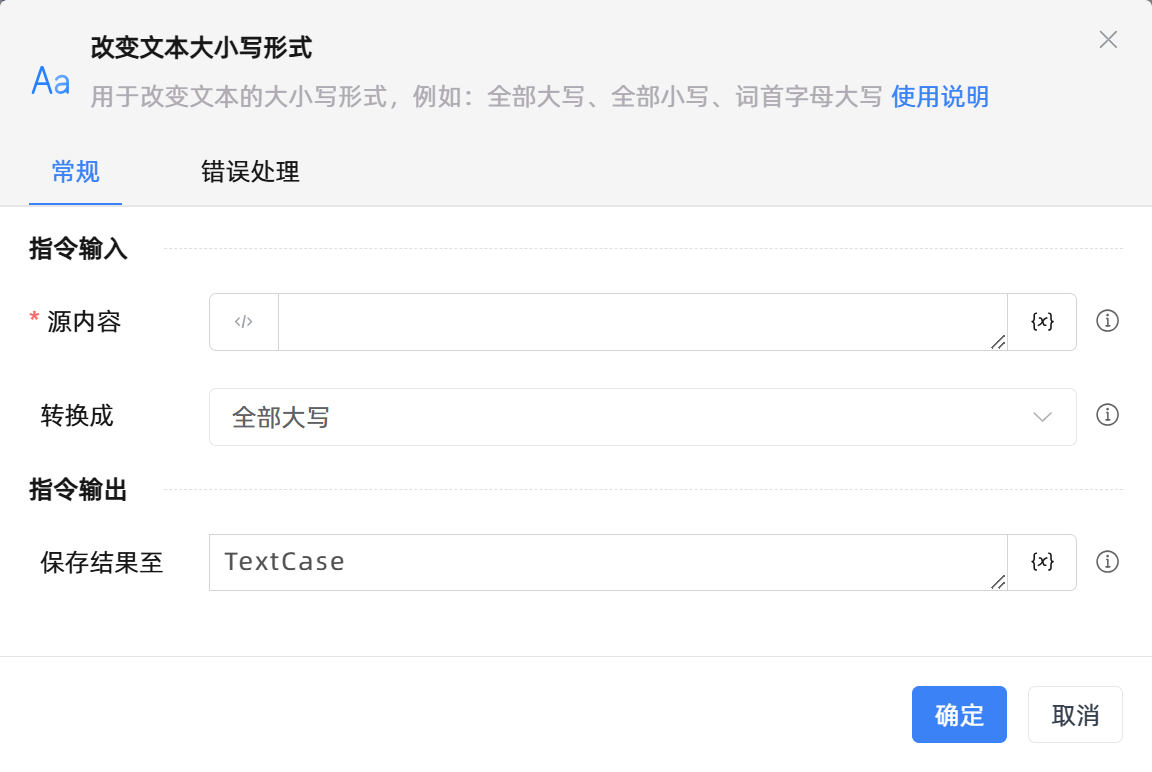Switch to the 错误处理 tab
Image resolution: width=1152 pixels, height=772 pixels.
pyautogui.click(x=250, y=172)
